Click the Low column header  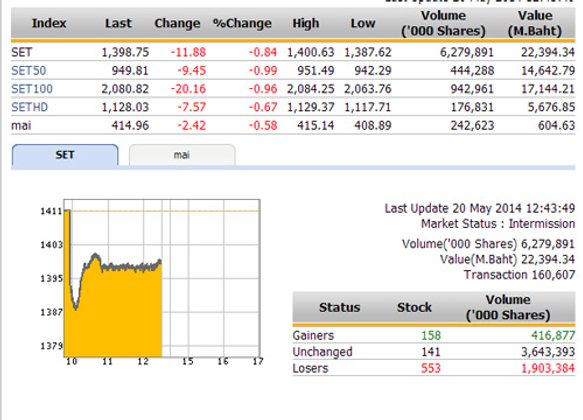click(x=363, y=23)
